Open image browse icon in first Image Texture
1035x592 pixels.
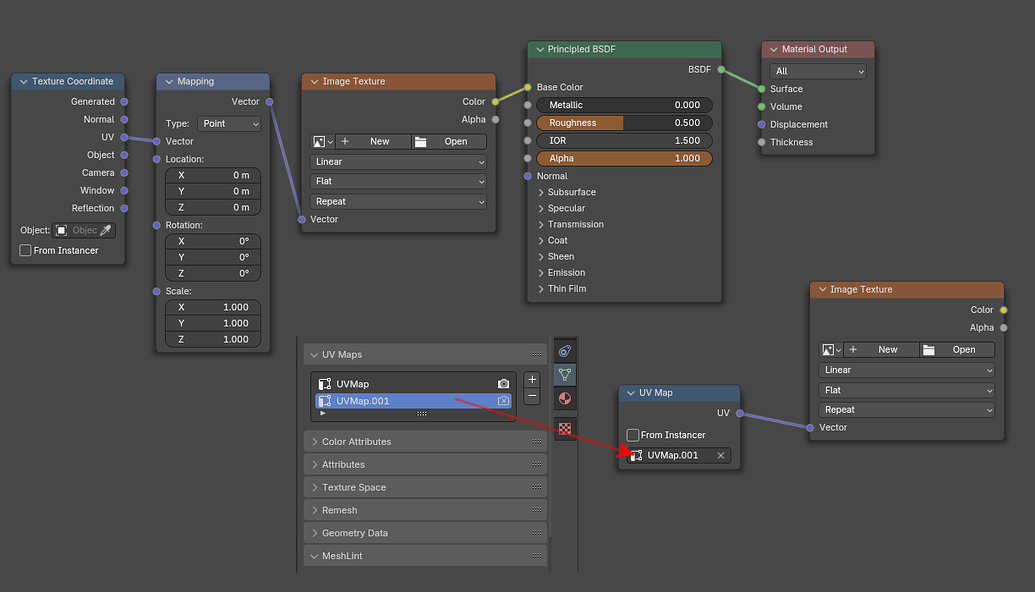pyautogui.click(x=322, y=141)
